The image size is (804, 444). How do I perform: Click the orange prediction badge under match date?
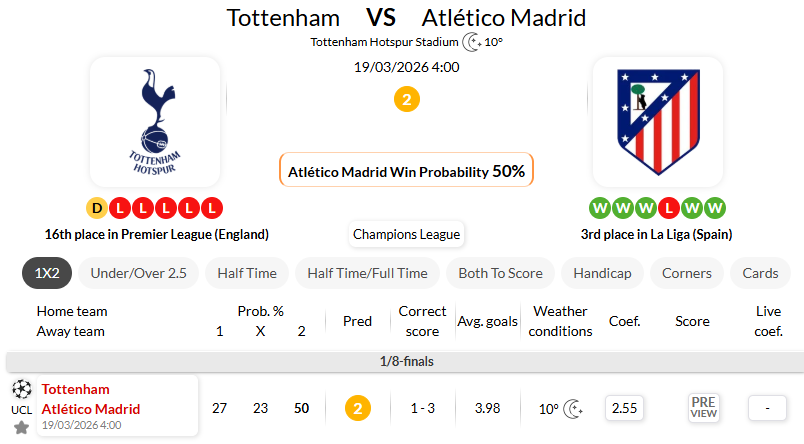406,99
